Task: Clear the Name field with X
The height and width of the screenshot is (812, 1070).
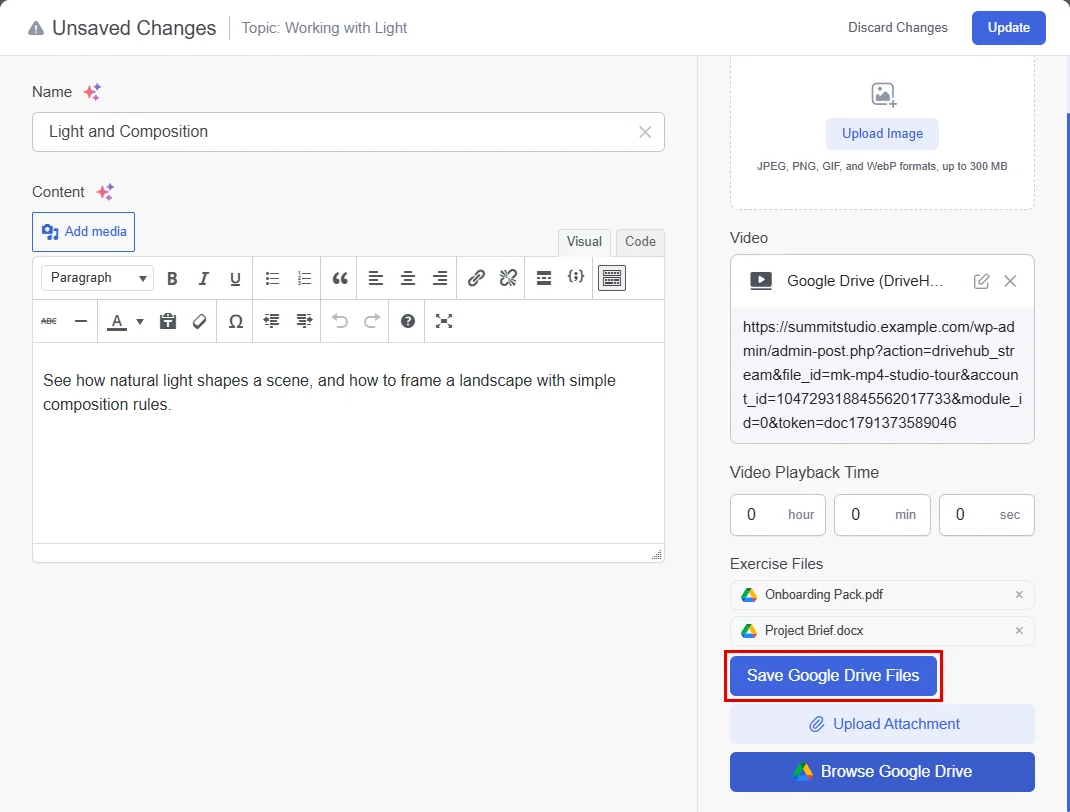Action: [645, 132]
